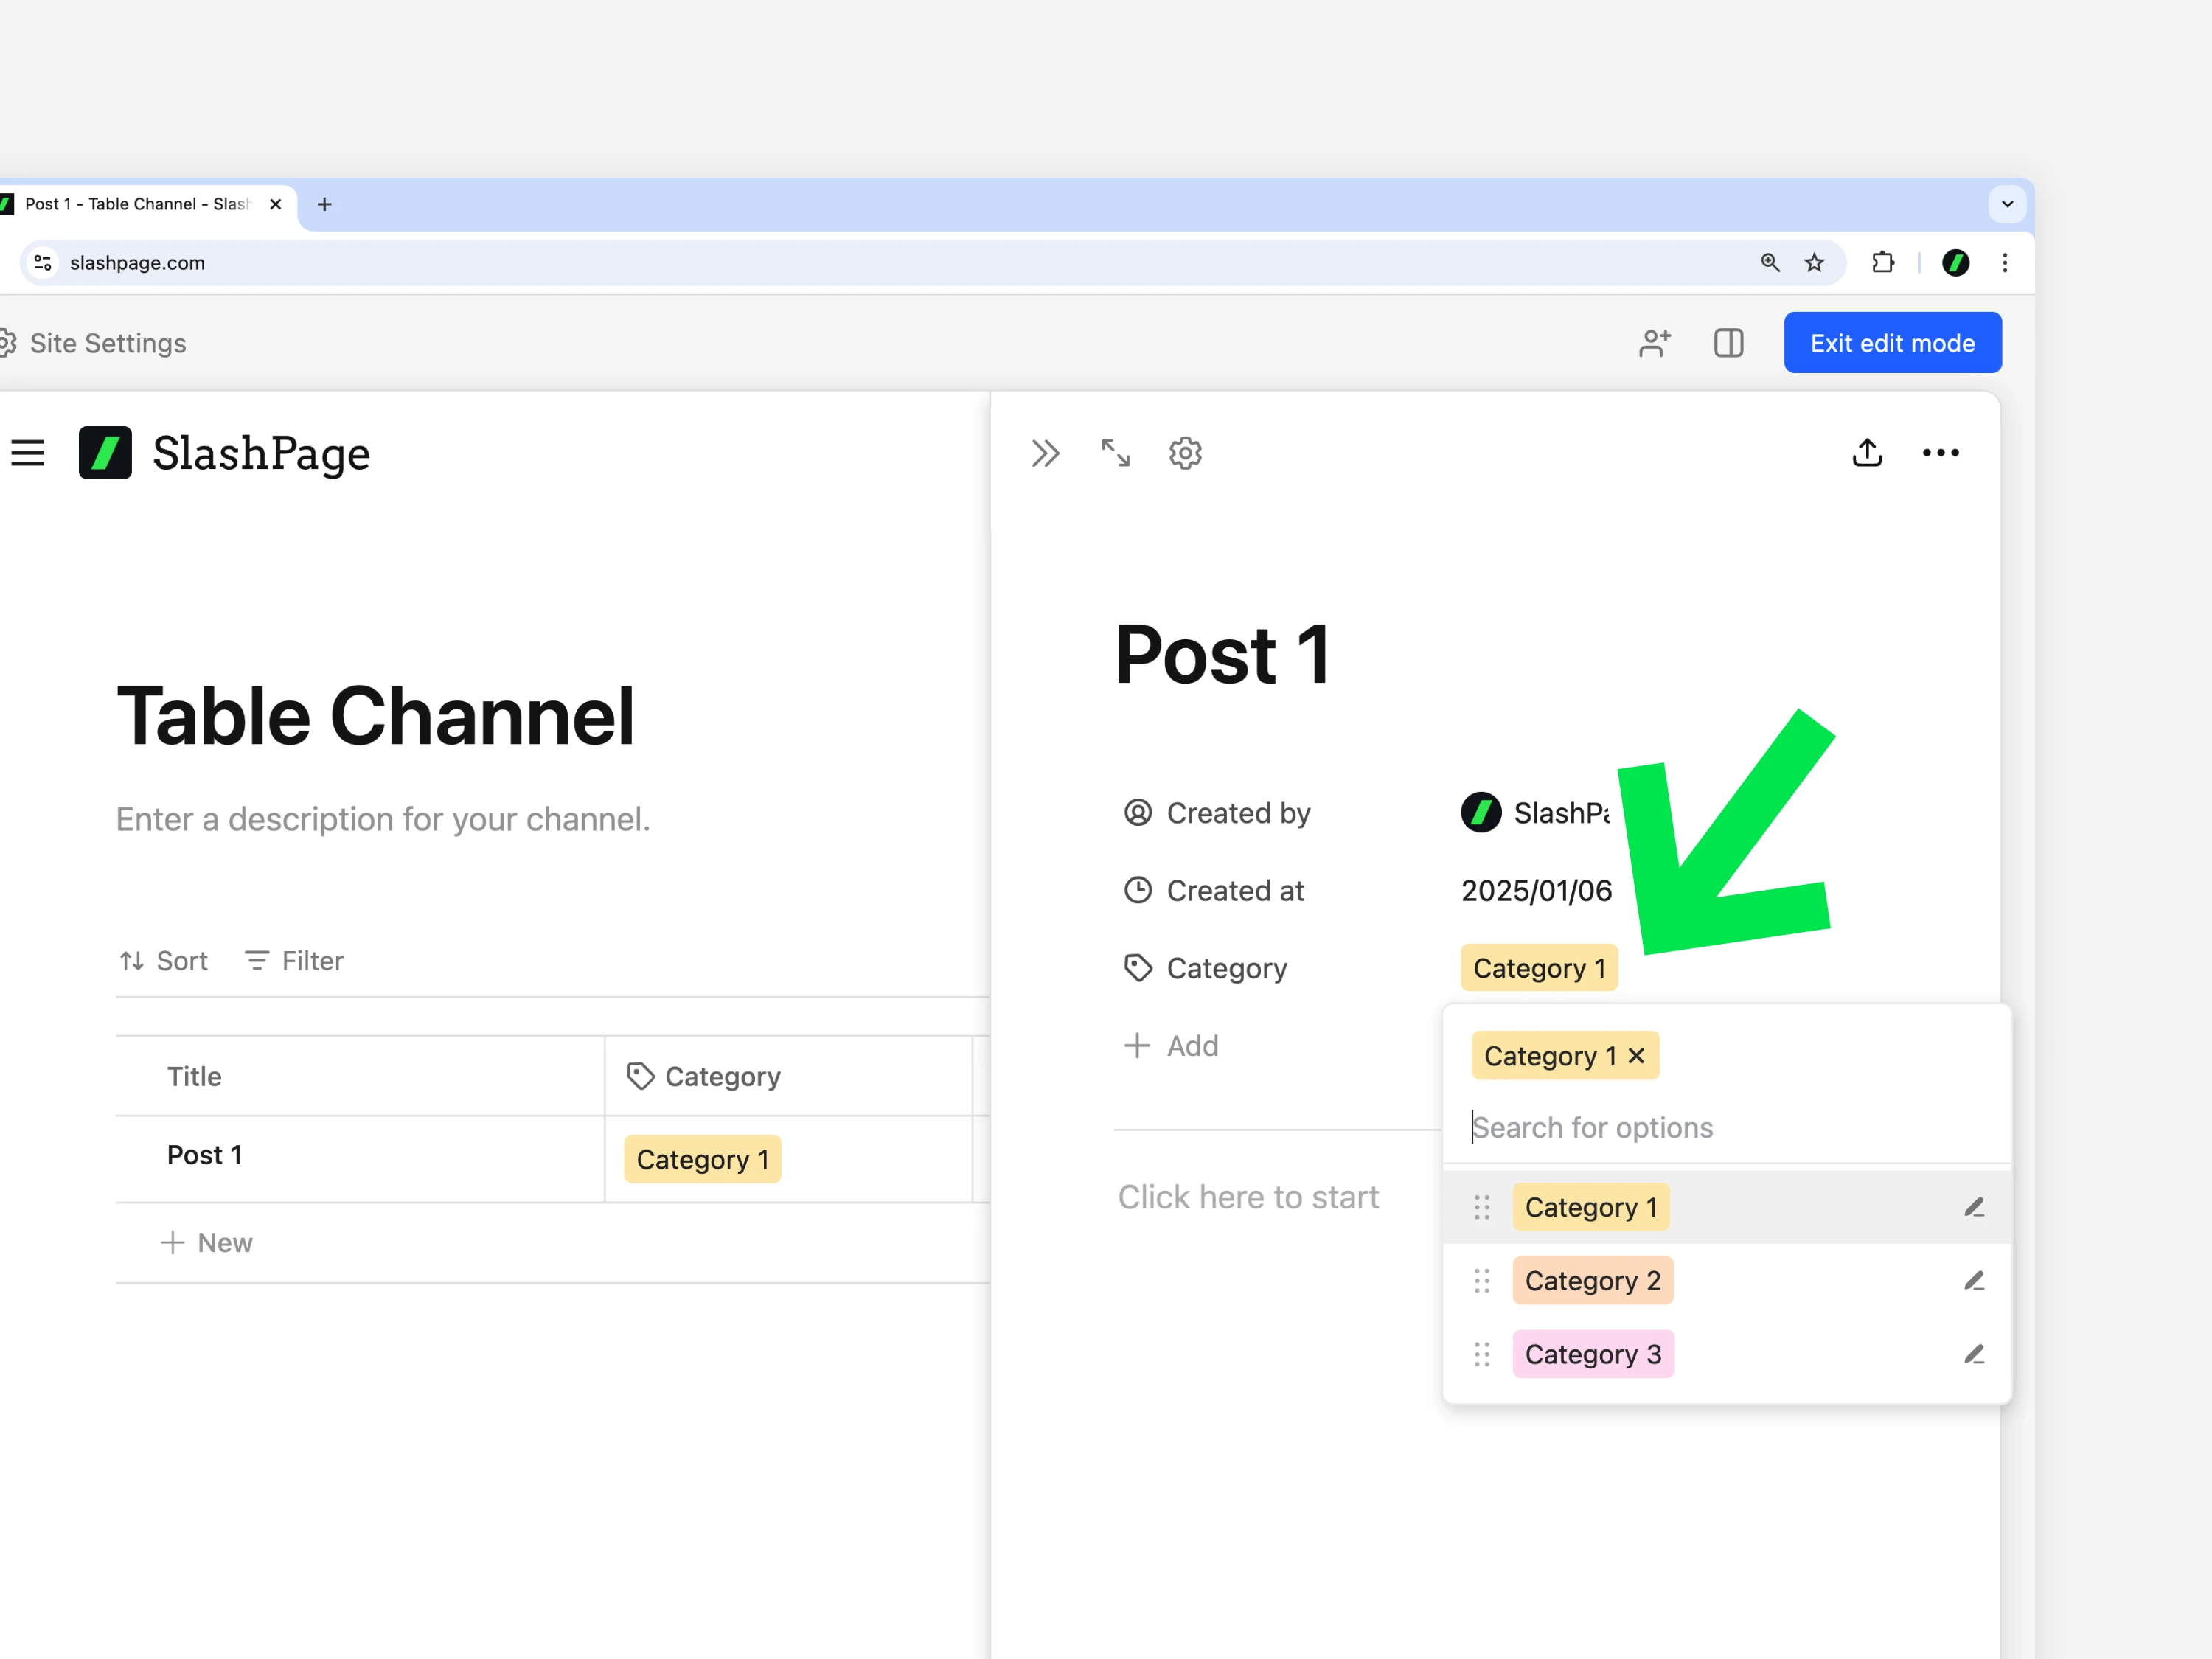The image size is (2212, 1659).
Task: Edit Category 2 with its pencil icon
Action: (x=1973, y=1281)
